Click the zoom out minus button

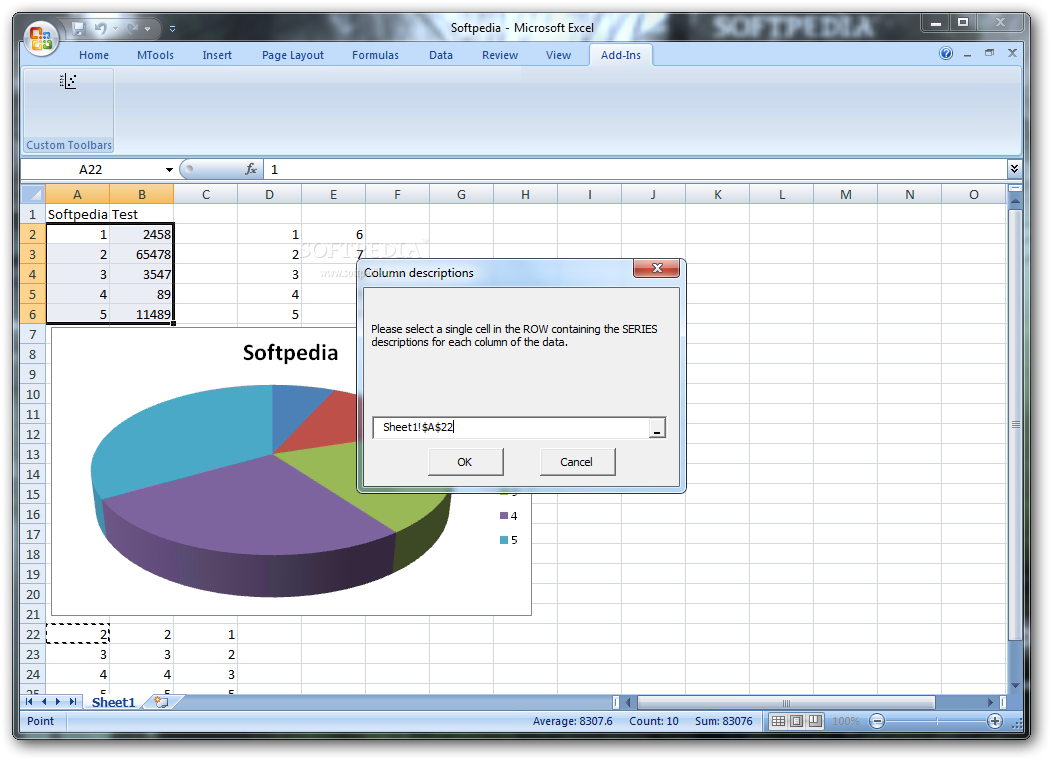(877, 721)
